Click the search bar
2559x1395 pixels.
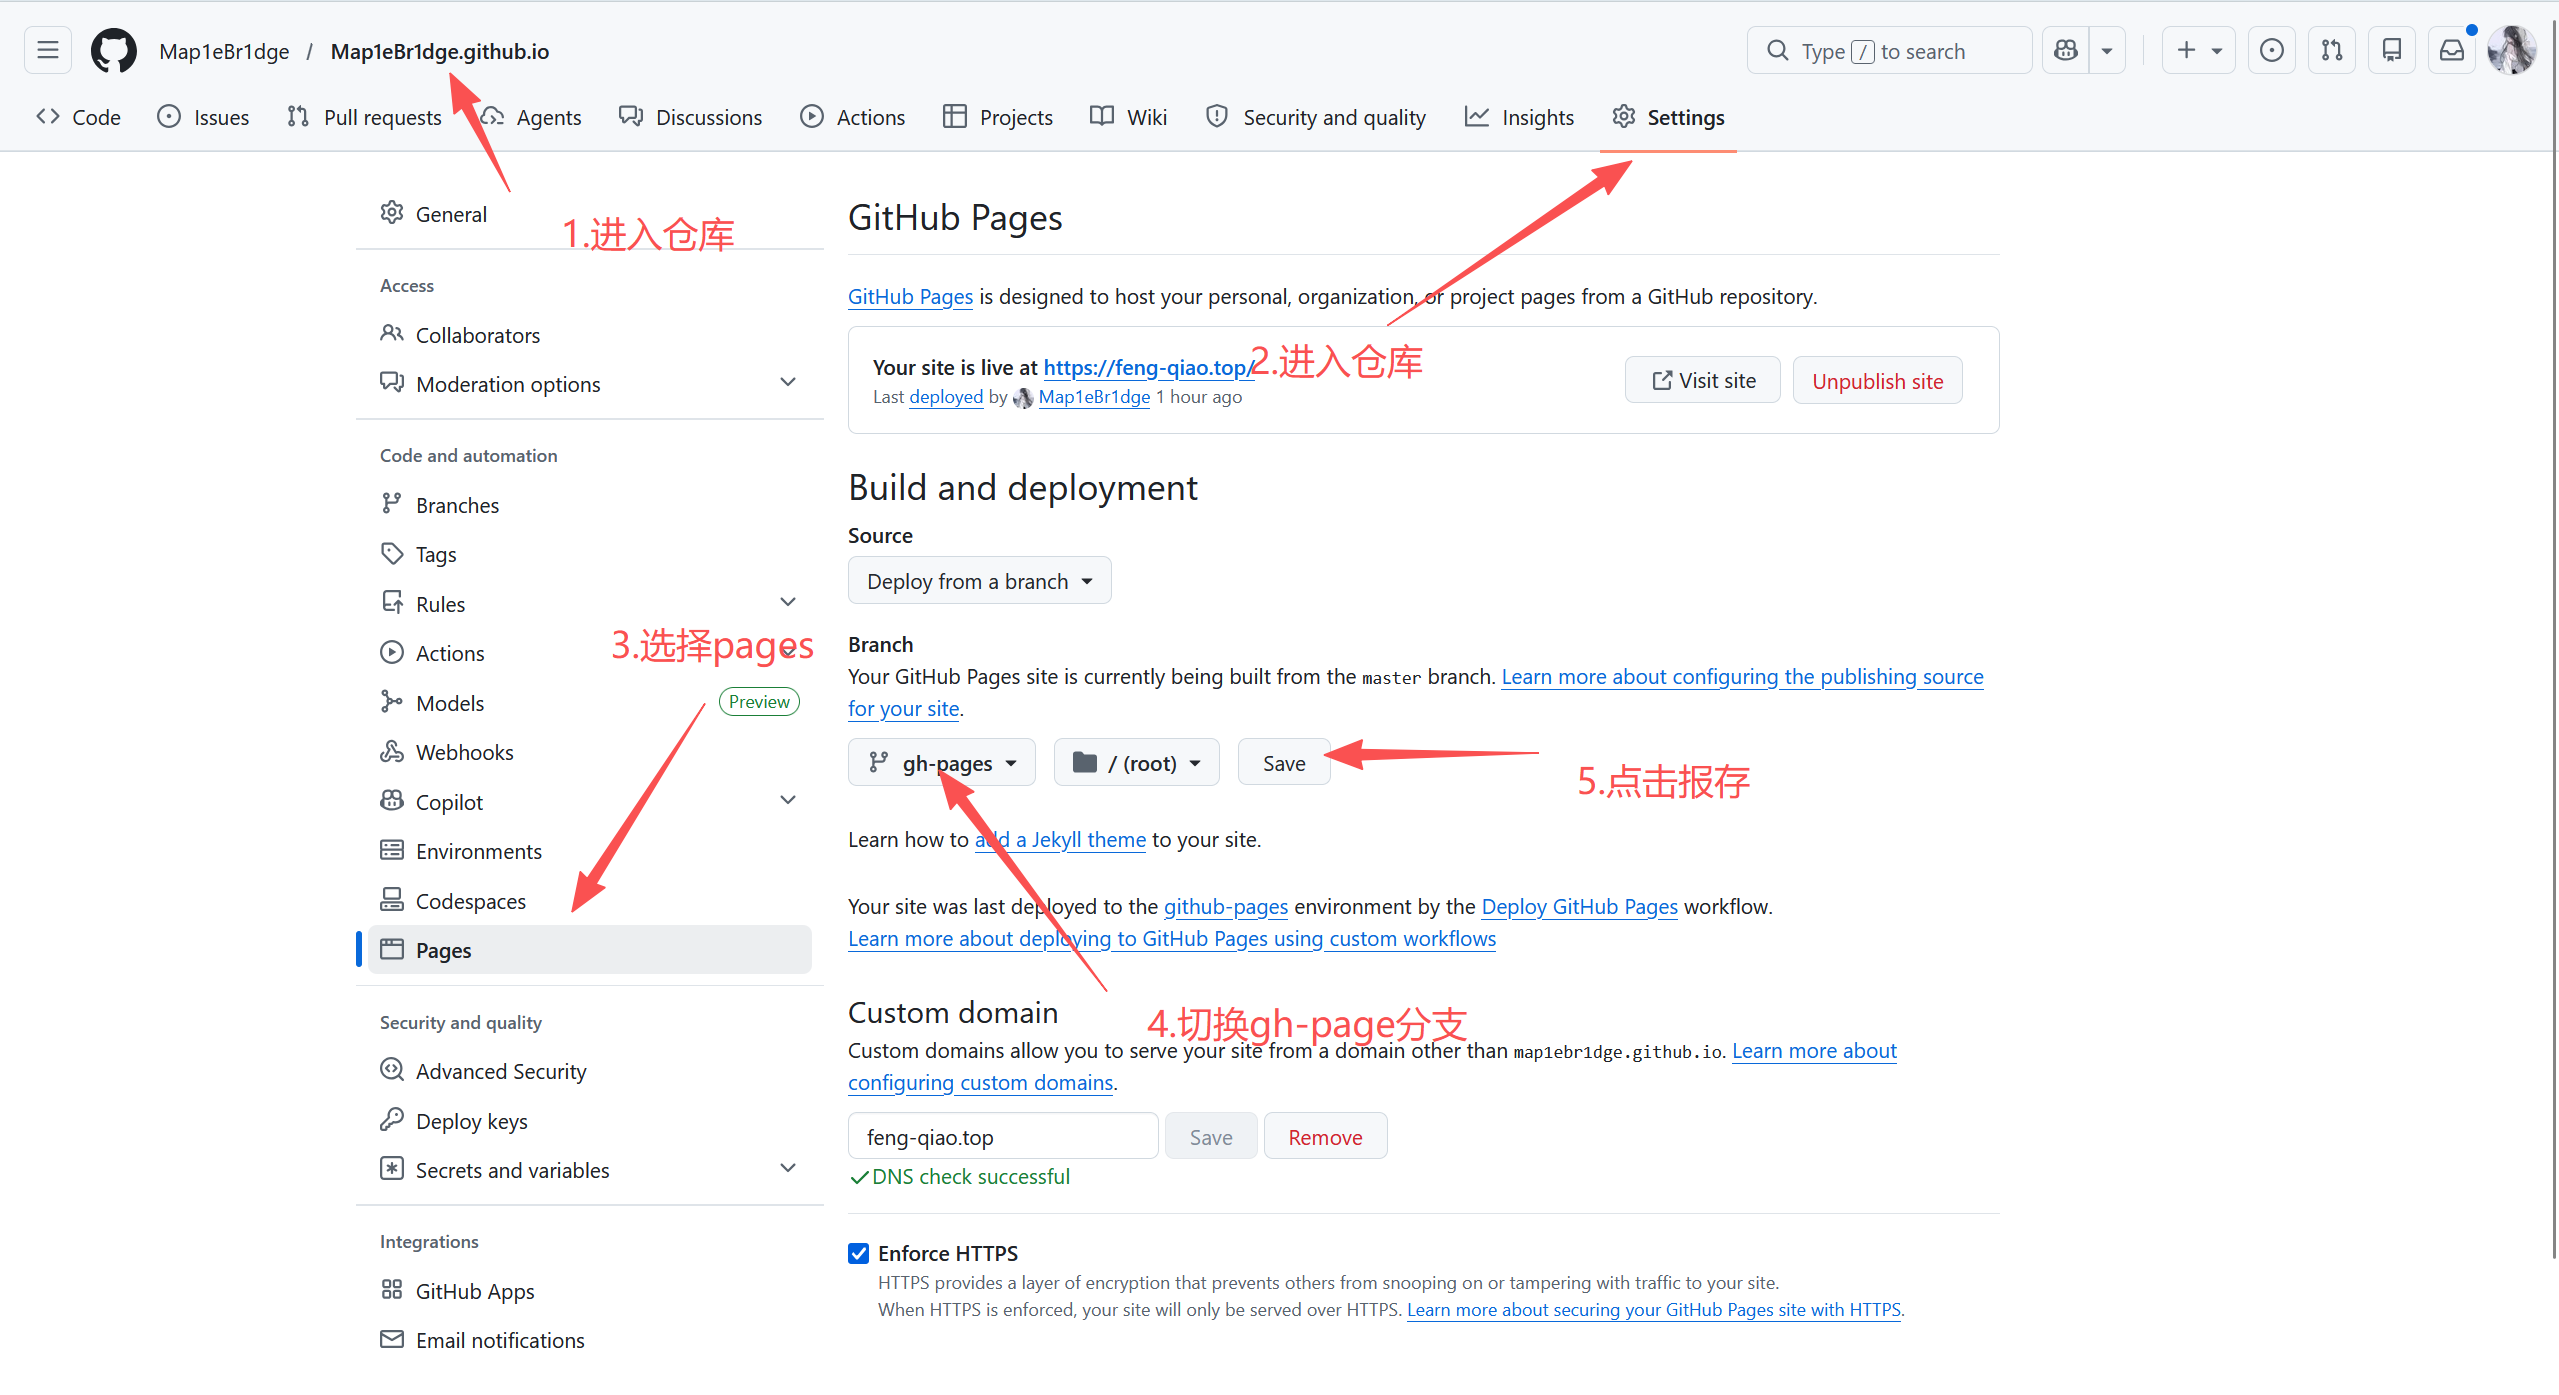point(1889,50)
